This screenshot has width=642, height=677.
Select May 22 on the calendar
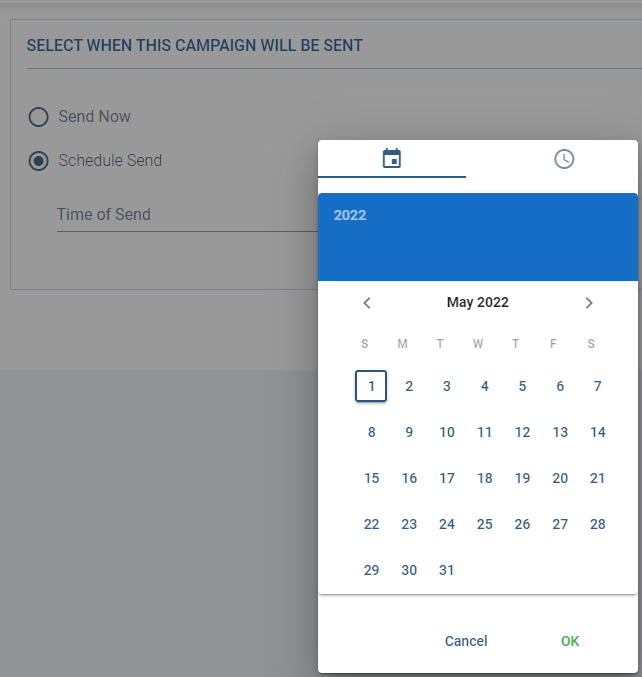[371, 524]
